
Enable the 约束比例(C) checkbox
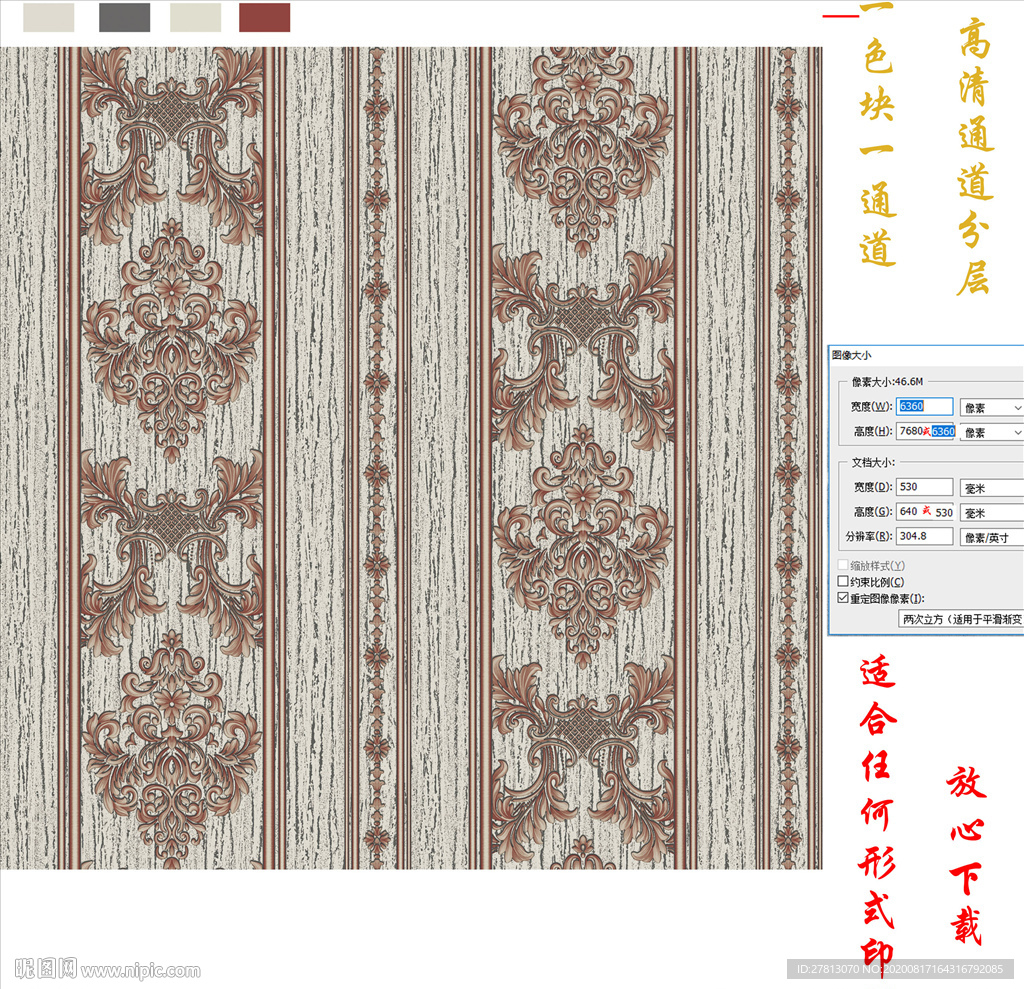[843, 581]
